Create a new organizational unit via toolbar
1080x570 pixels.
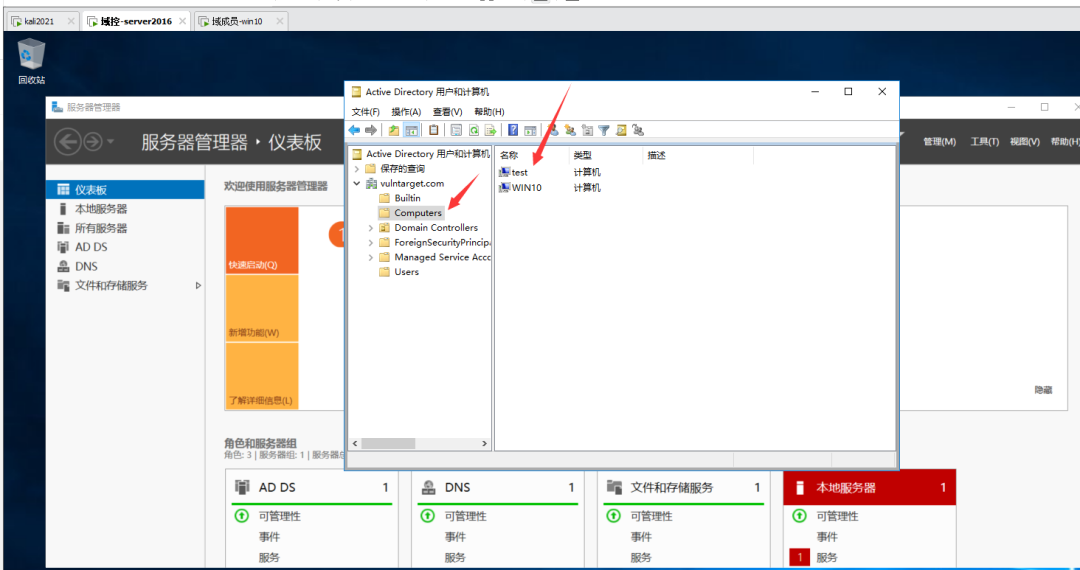587,130
